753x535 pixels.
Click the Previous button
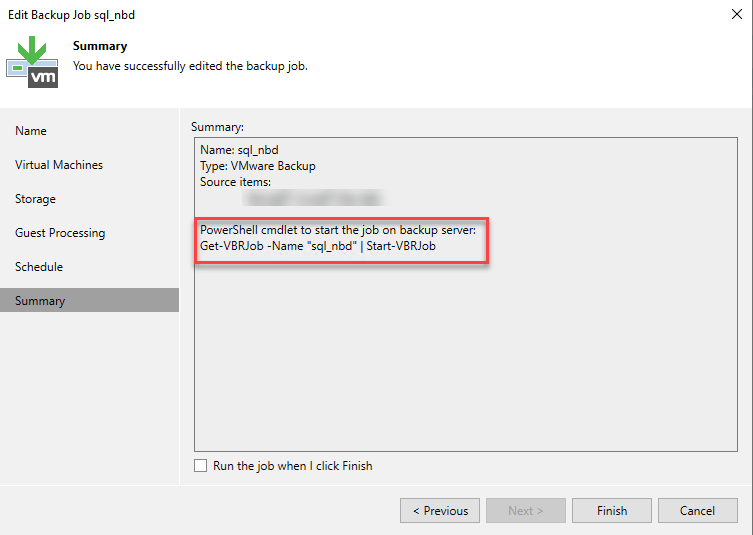click(440, 511)
